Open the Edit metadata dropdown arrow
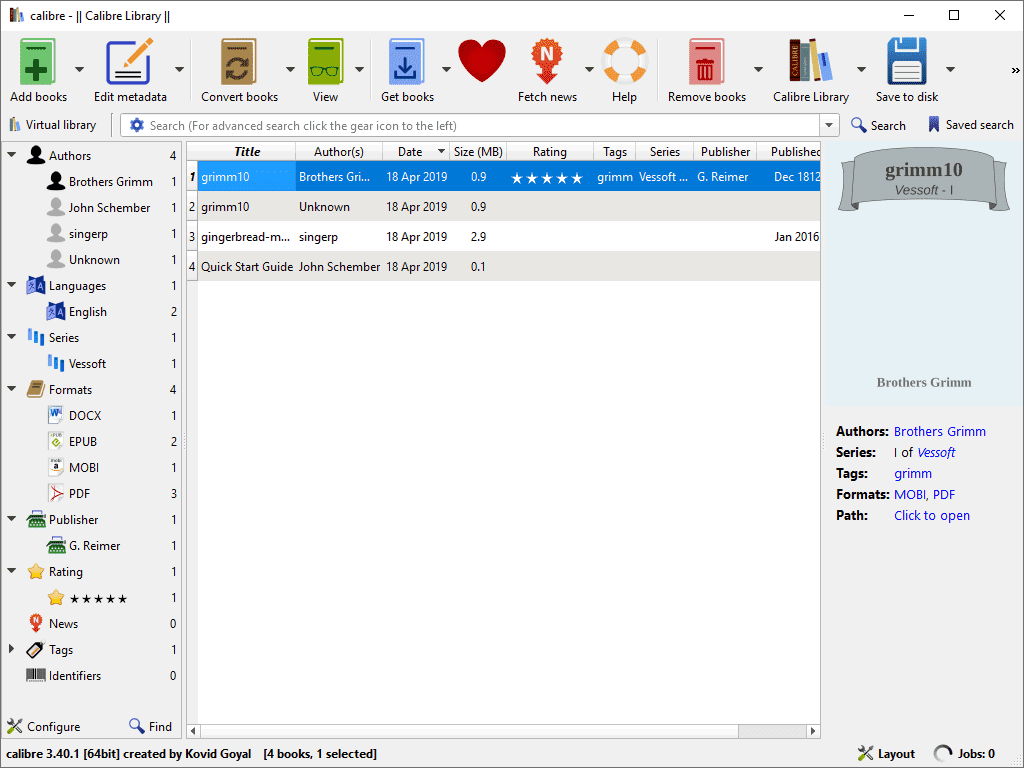The image size is (1024, 768). 179,69
